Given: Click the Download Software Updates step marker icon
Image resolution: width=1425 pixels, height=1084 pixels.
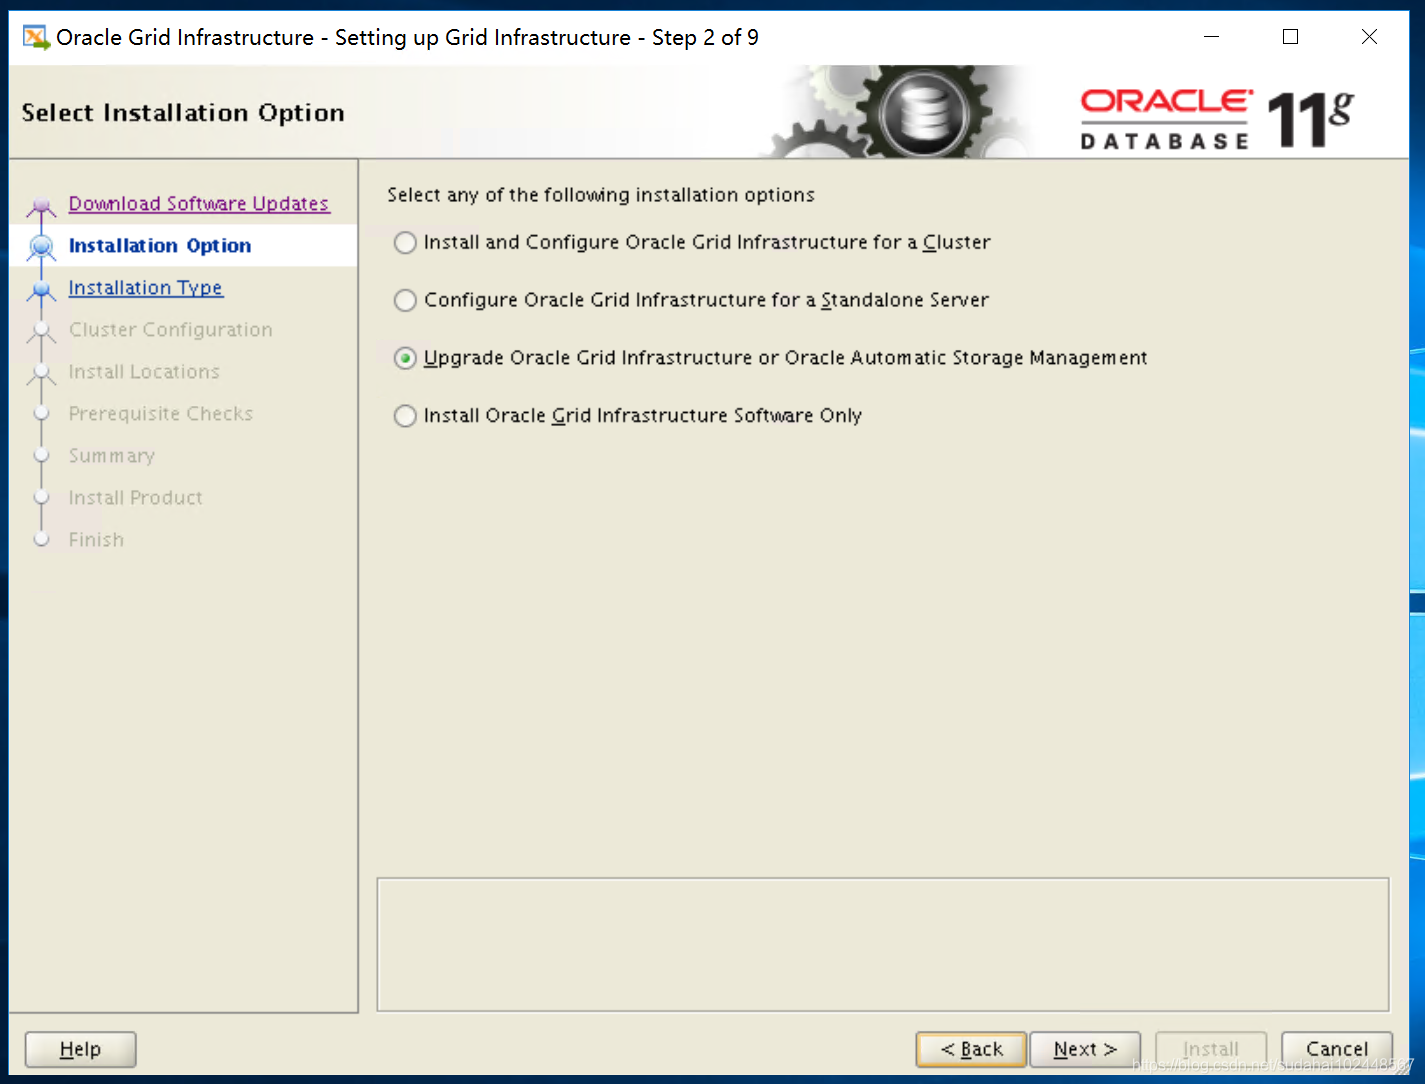Looking at the screenshot, I should coord(41,207).
